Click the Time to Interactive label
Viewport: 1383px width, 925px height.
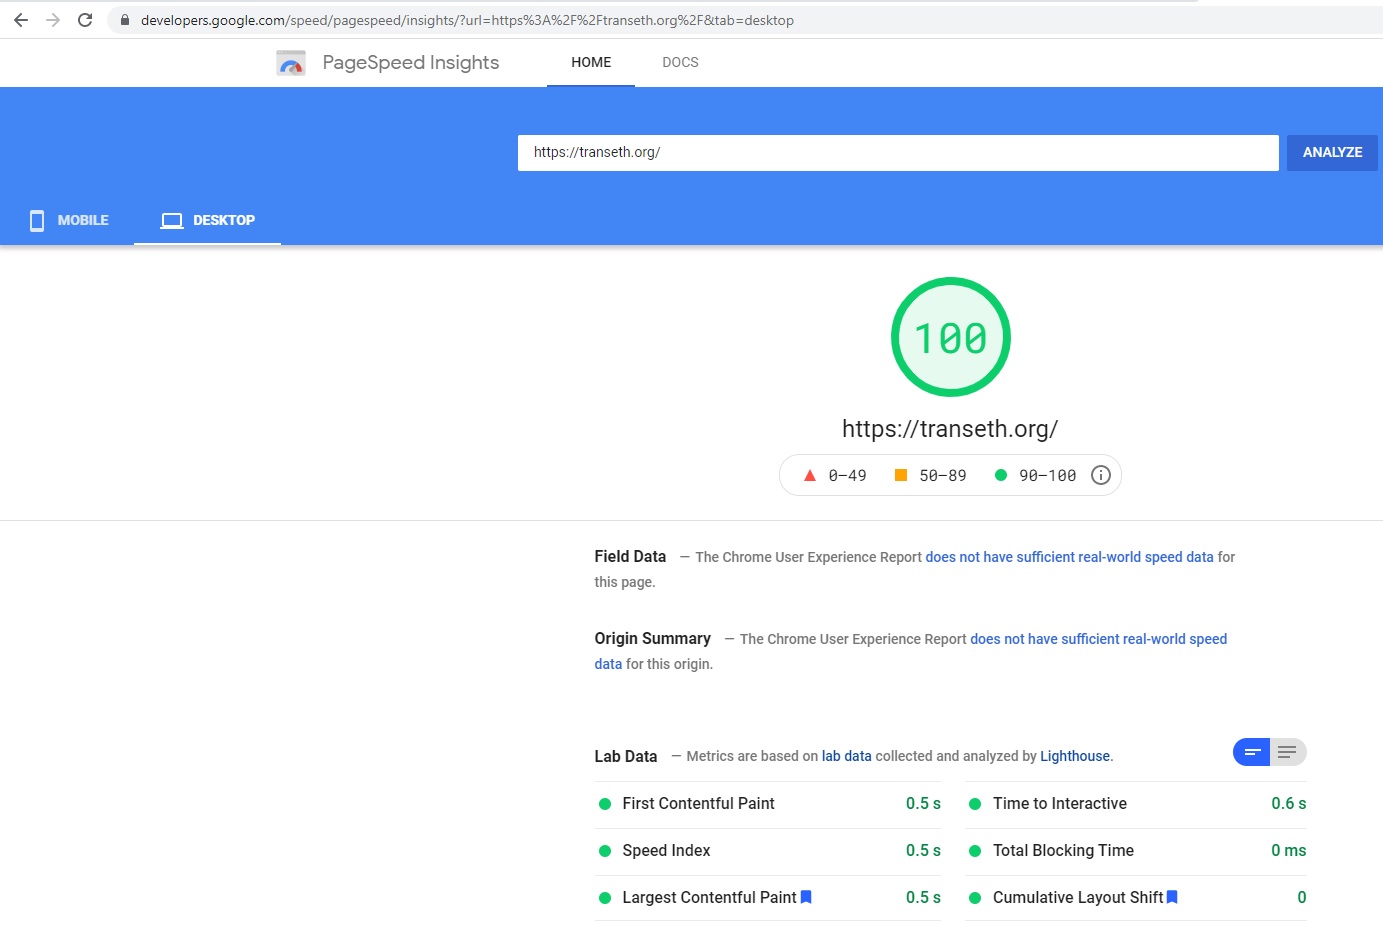point(1060,803)
